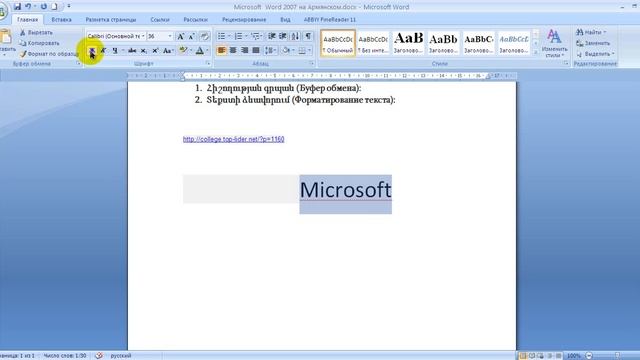Click Shrink Font button
Viewport: 640px width, 360px height.
(191, 36)
